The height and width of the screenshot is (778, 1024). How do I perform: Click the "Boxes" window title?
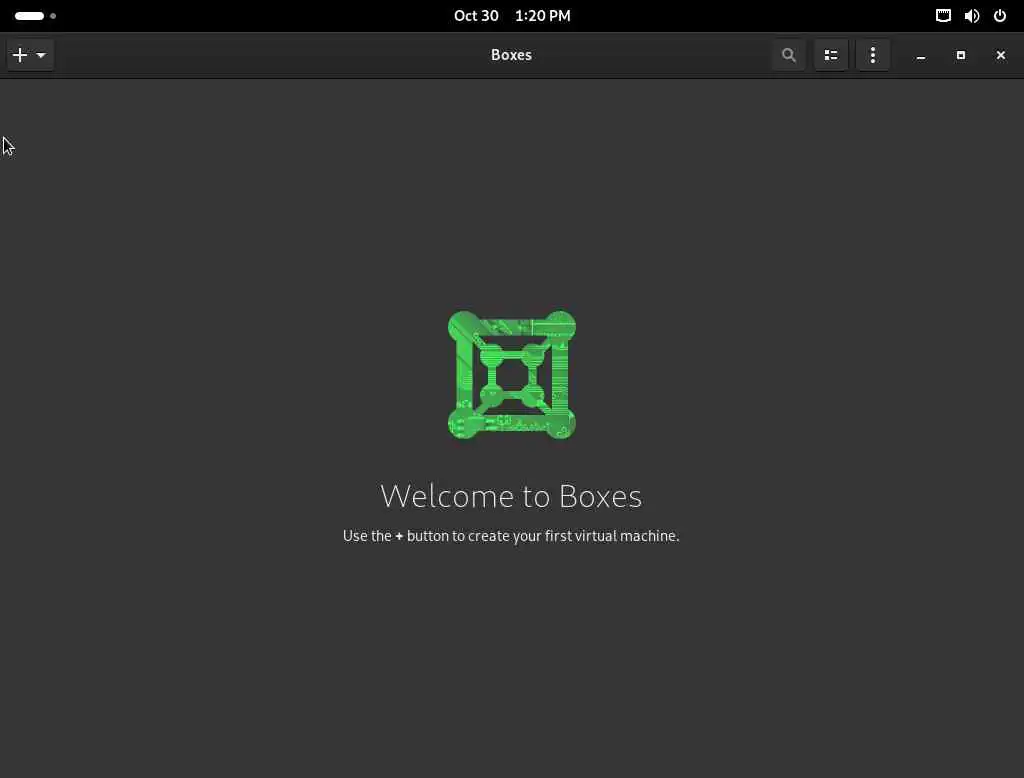pos(511,55)
